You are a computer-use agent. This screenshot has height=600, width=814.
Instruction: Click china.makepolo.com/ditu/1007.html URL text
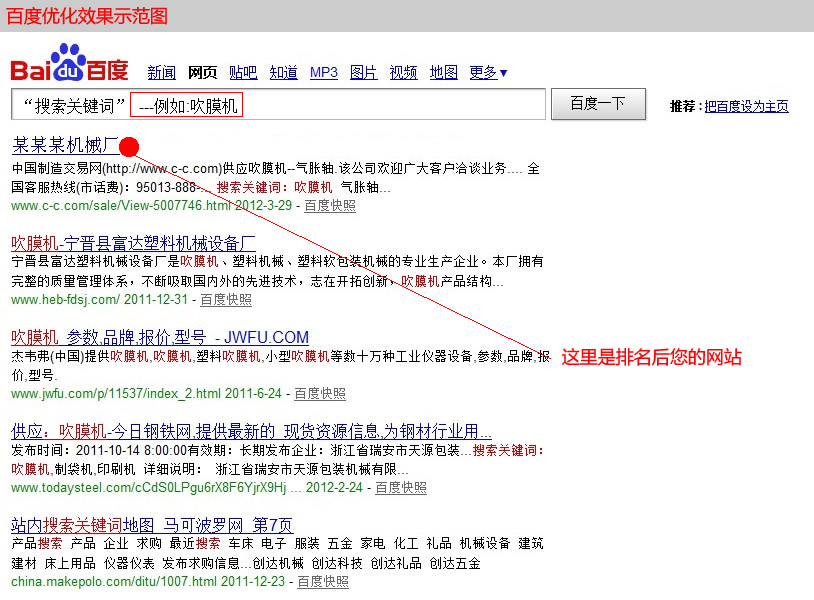[114, 581]
